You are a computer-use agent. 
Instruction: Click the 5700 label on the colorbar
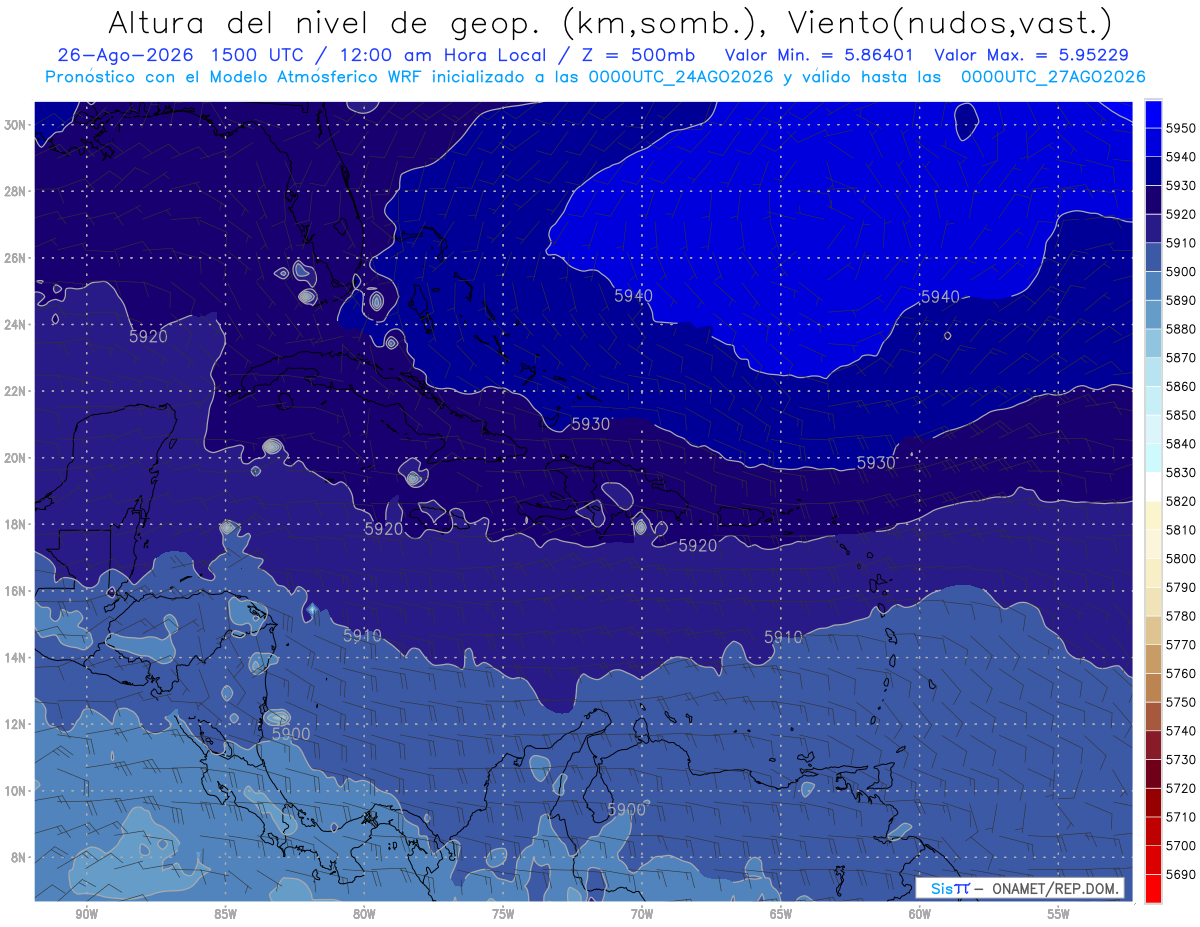pyautogui.click(x=1181, y=845)
